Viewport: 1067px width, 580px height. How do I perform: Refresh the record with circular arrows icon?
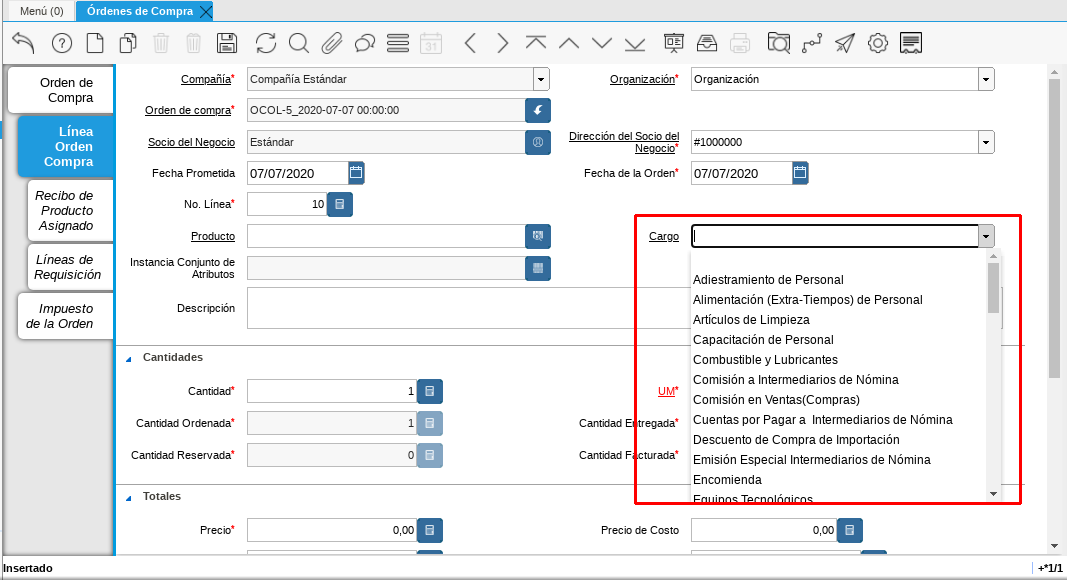266,43
